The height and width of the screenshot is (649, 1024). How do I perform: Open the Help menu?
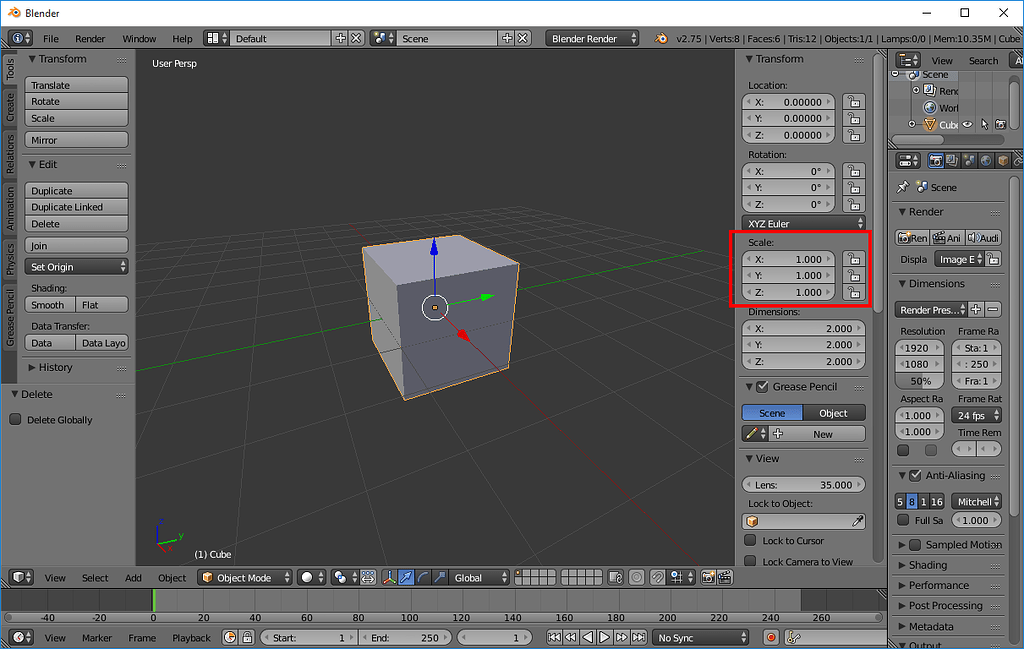[x=182, y=39]
